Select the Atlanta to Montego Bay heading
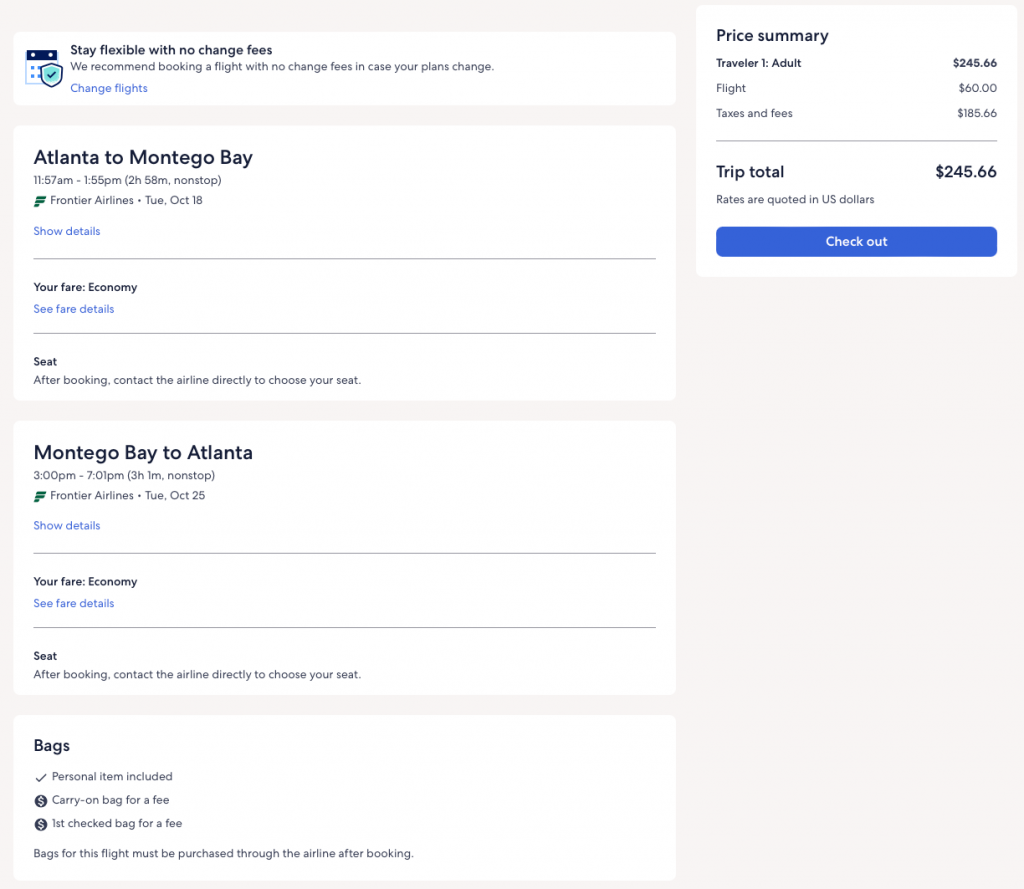The width and height of the screenshot is (1024, 889). [143, 158]
